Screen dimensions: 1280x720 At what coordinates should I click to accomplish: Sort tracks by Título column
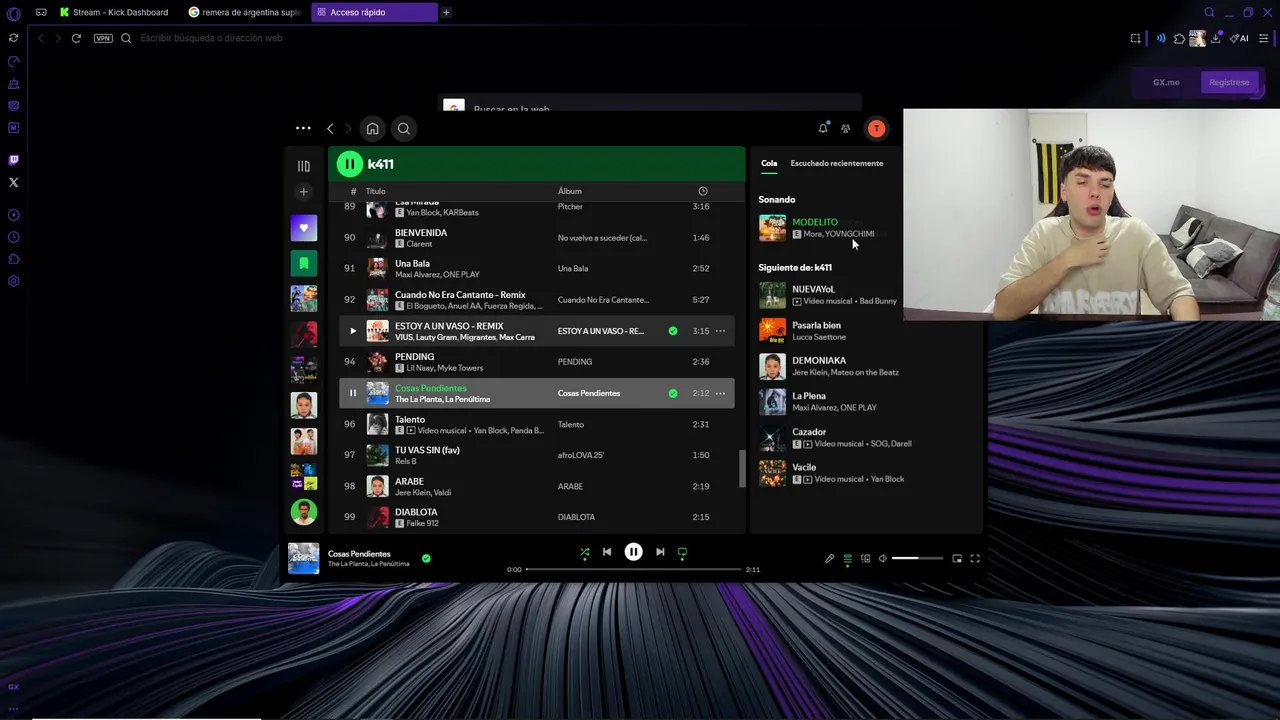[x=376, y=191]
